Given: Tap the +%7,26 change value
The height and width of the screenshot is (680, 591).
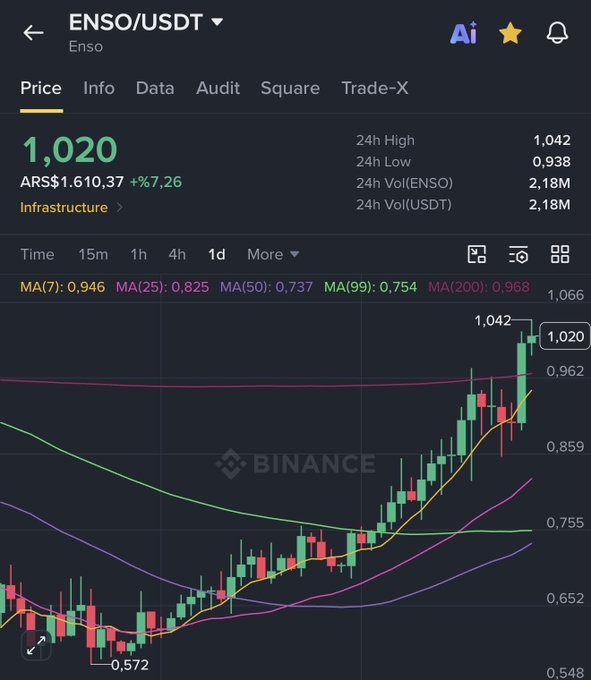Looking at the screenshot, I should (x=156, y=182).
